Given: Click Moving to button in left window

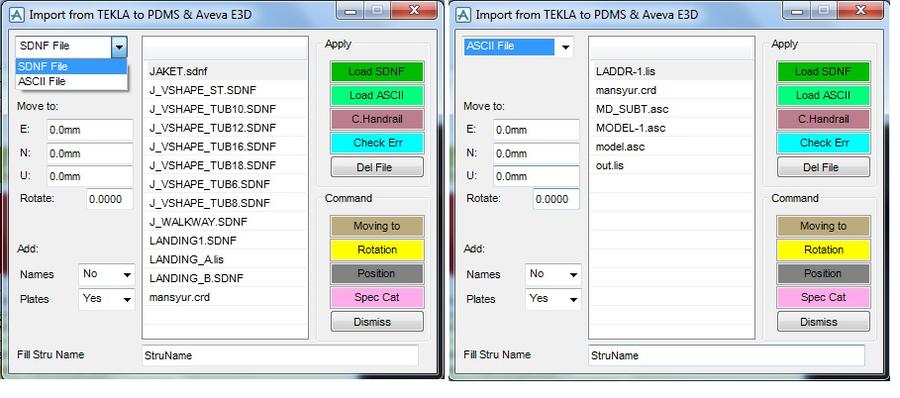Looking at the screenshot, I should 377,226.
